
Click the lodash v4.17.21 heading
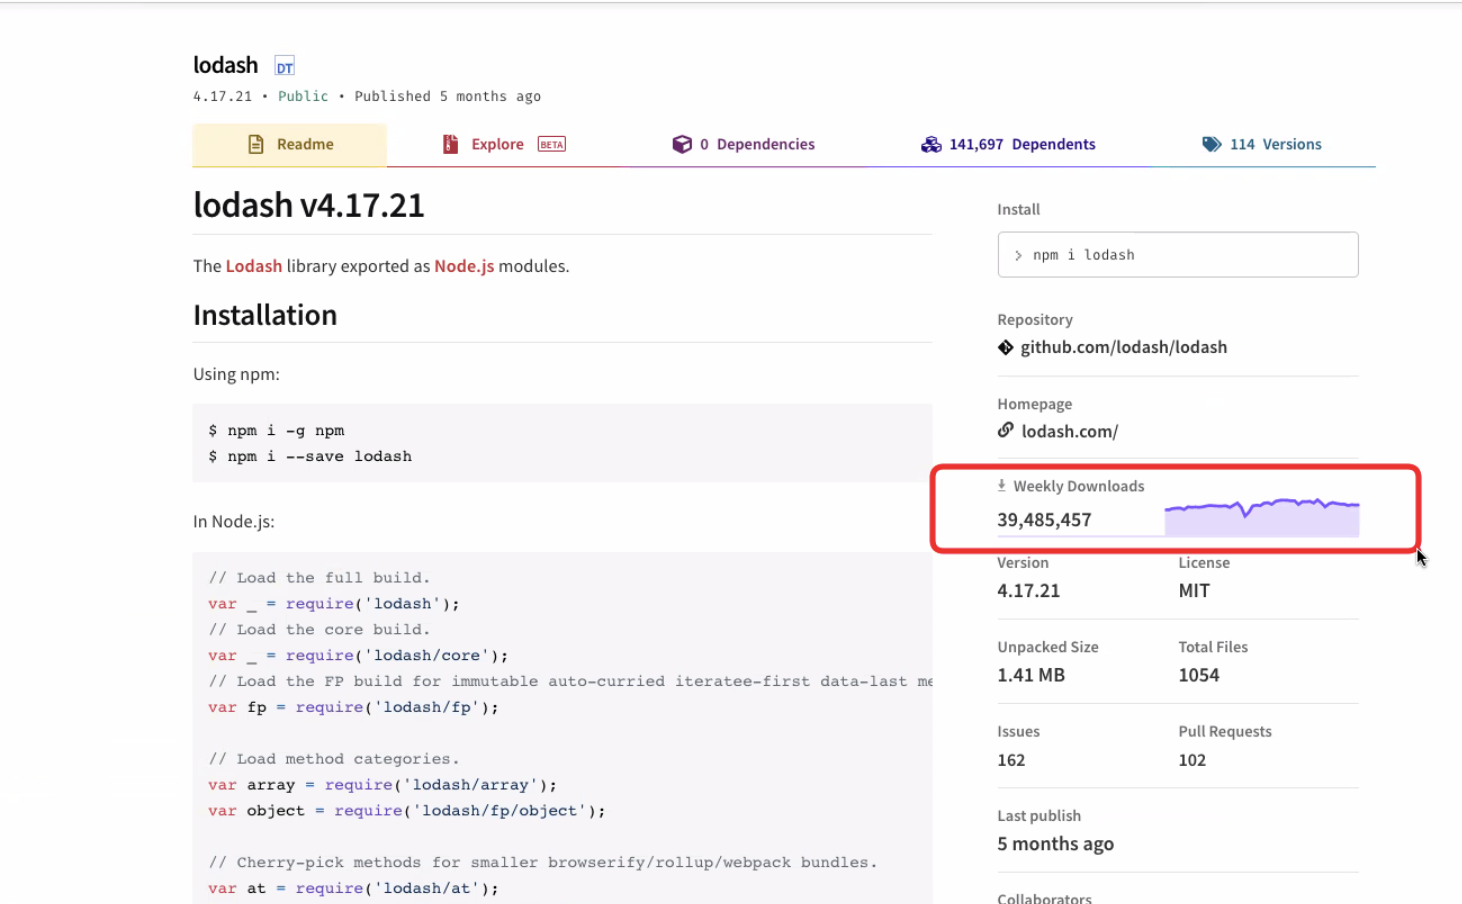(309, 205)
